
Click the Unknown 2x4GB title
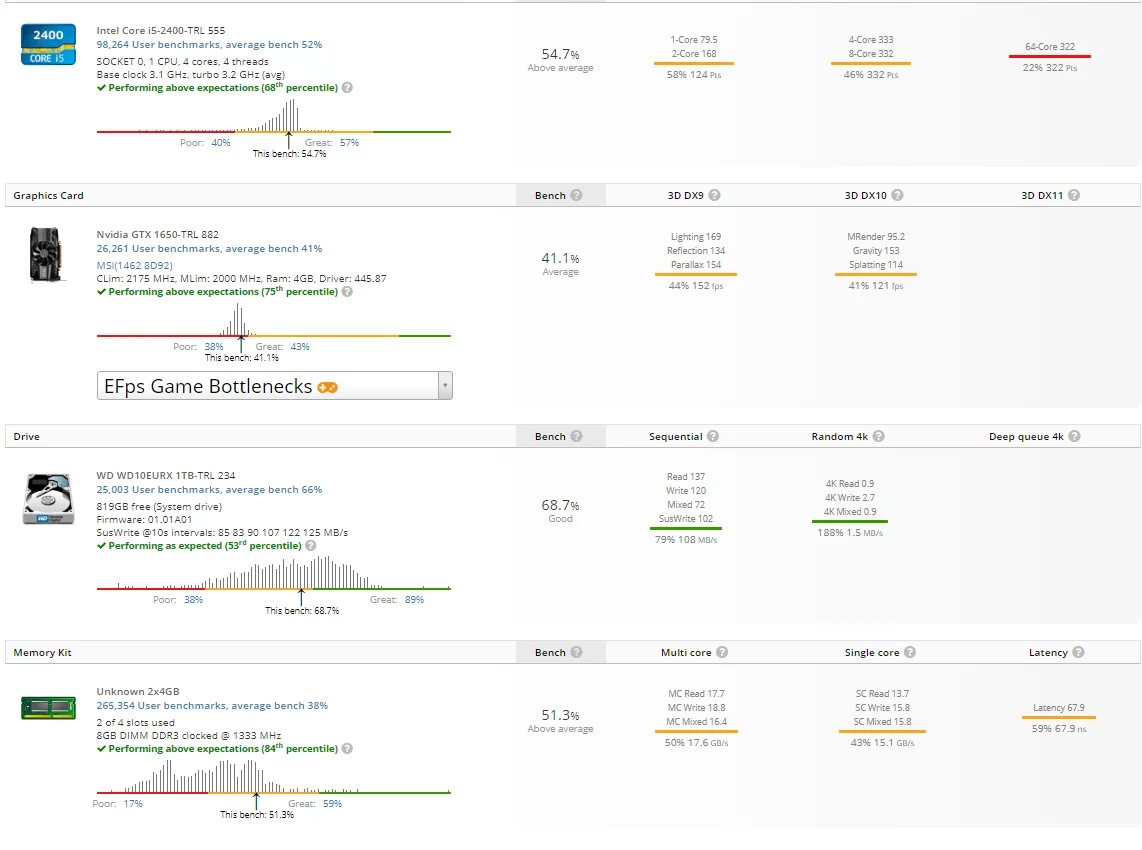tap(138, 691)
